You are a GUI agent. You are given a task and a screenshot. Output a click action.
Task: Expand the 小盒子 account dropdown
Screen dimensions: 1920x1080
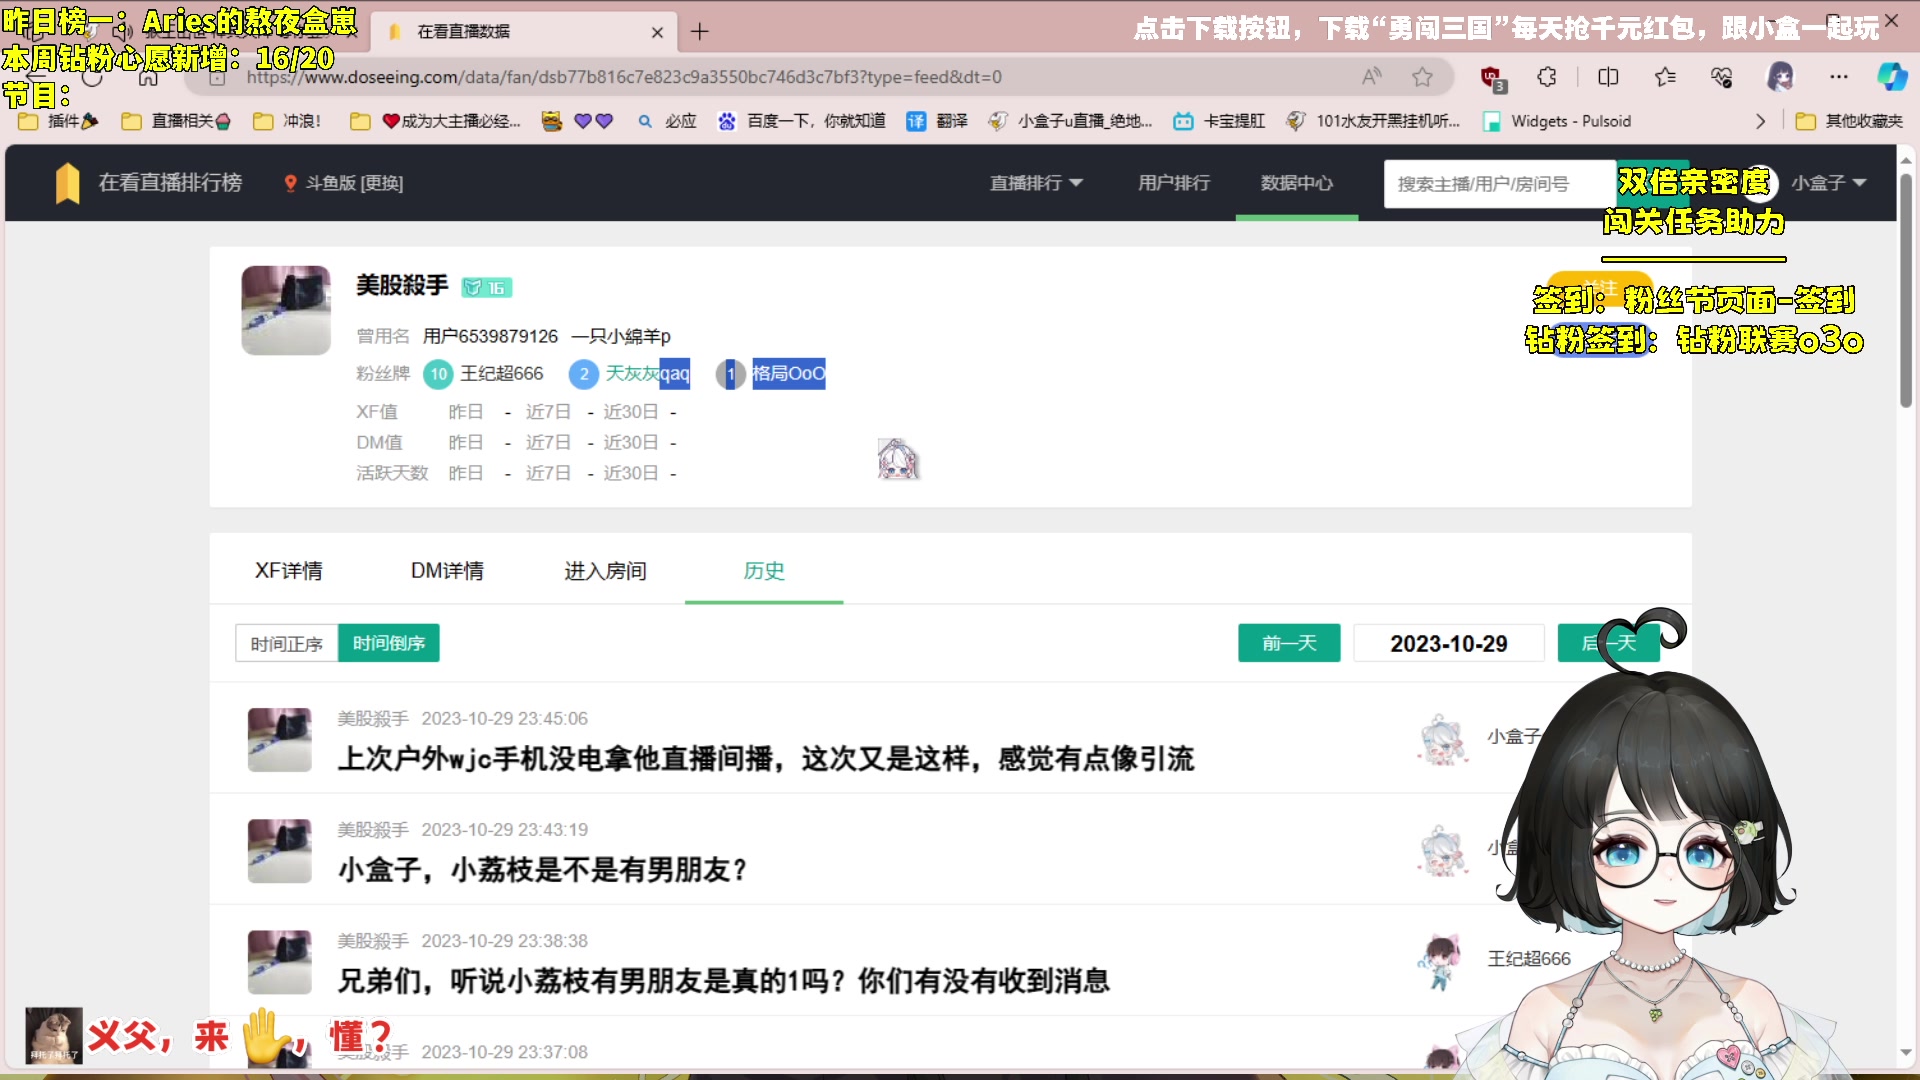(x=1829, y=183)
